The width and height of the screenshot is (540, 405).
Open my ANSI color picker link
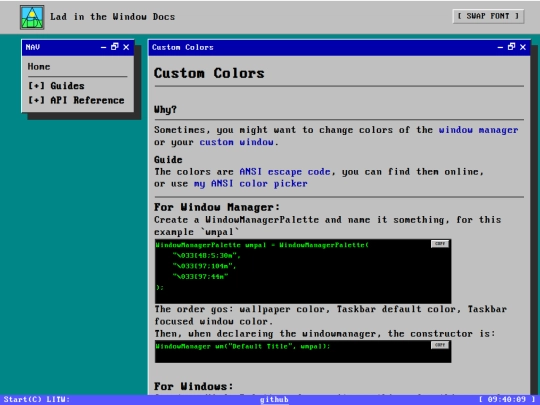(250, 184)
